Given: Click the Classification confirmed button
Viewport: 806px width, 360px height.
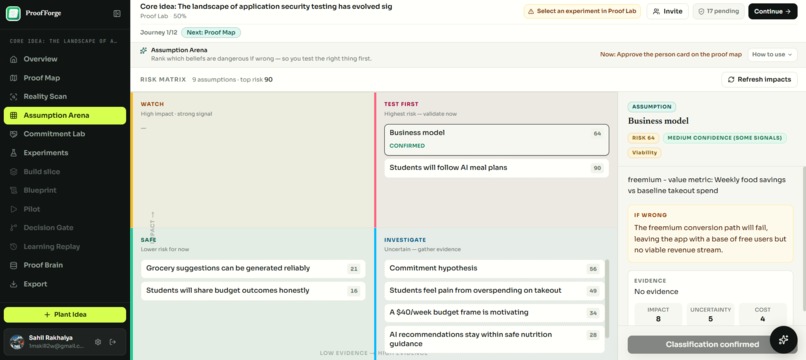Looking at the screenshot, I should click(x=712, y=345).
